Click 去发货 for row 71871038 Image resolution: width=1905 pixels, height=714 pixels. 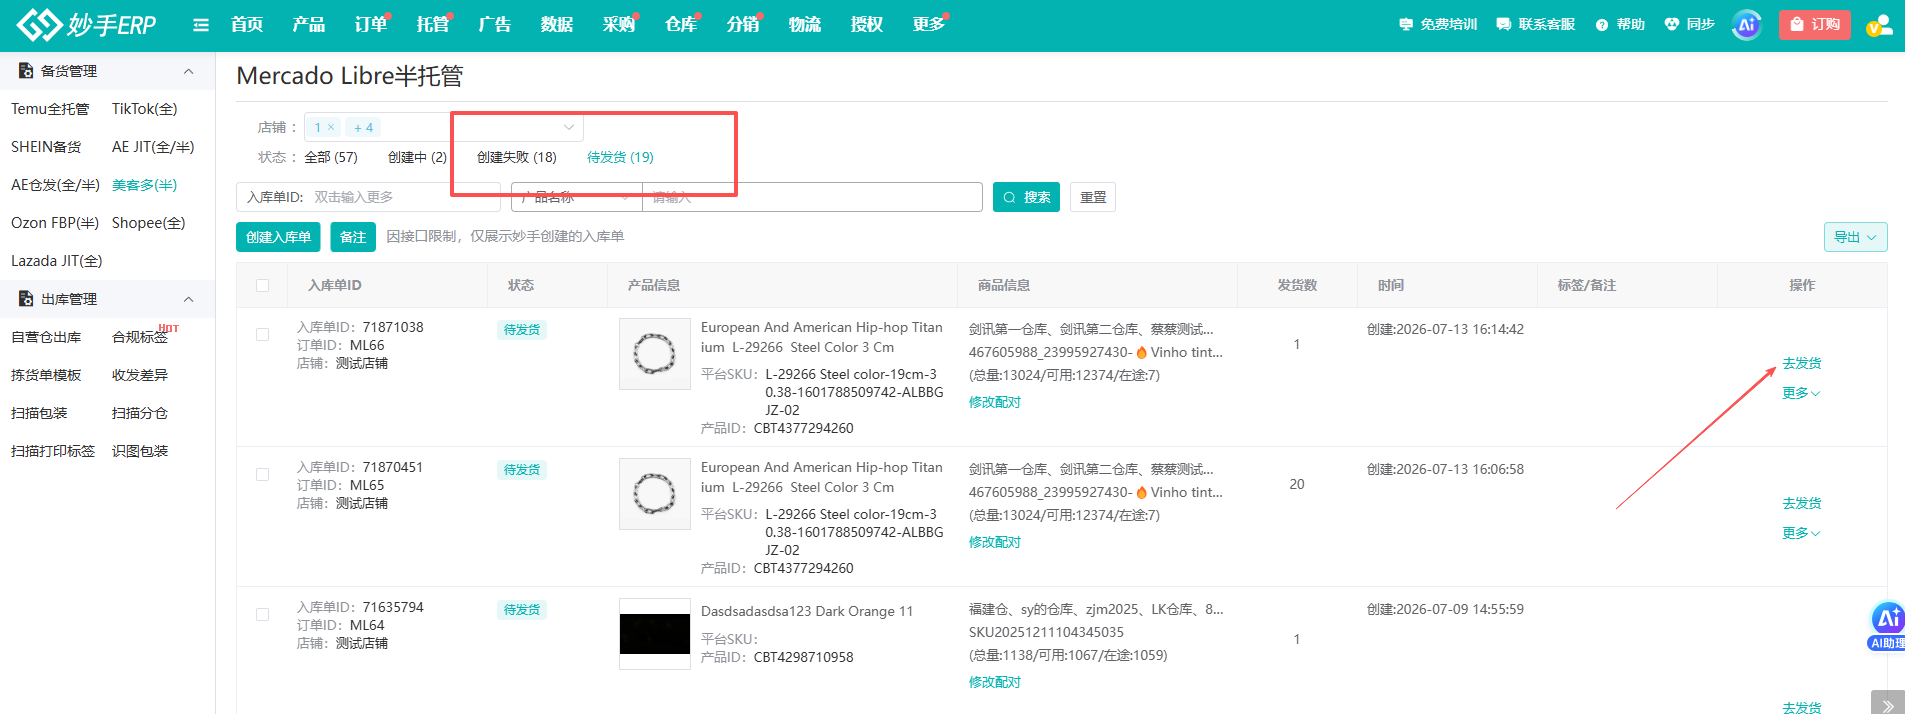pos(1801,363)
